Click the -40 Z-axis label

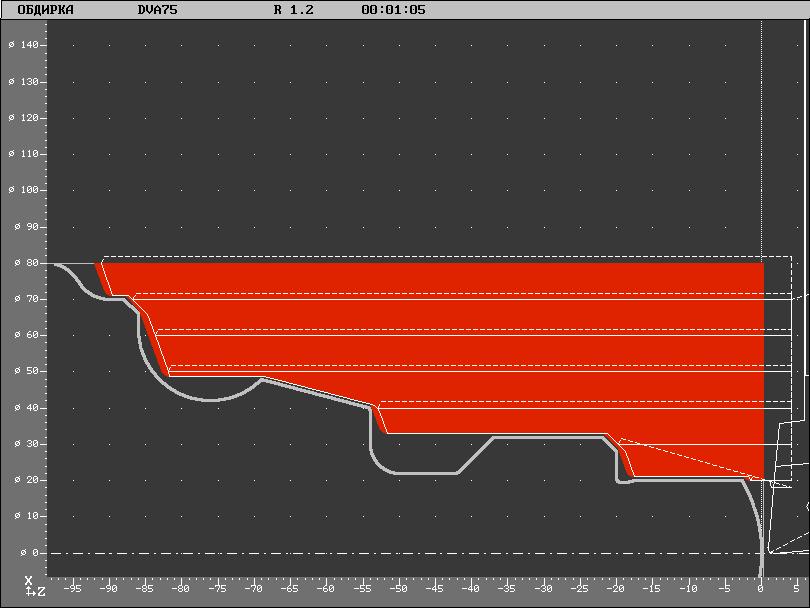[x=471, y=588]
